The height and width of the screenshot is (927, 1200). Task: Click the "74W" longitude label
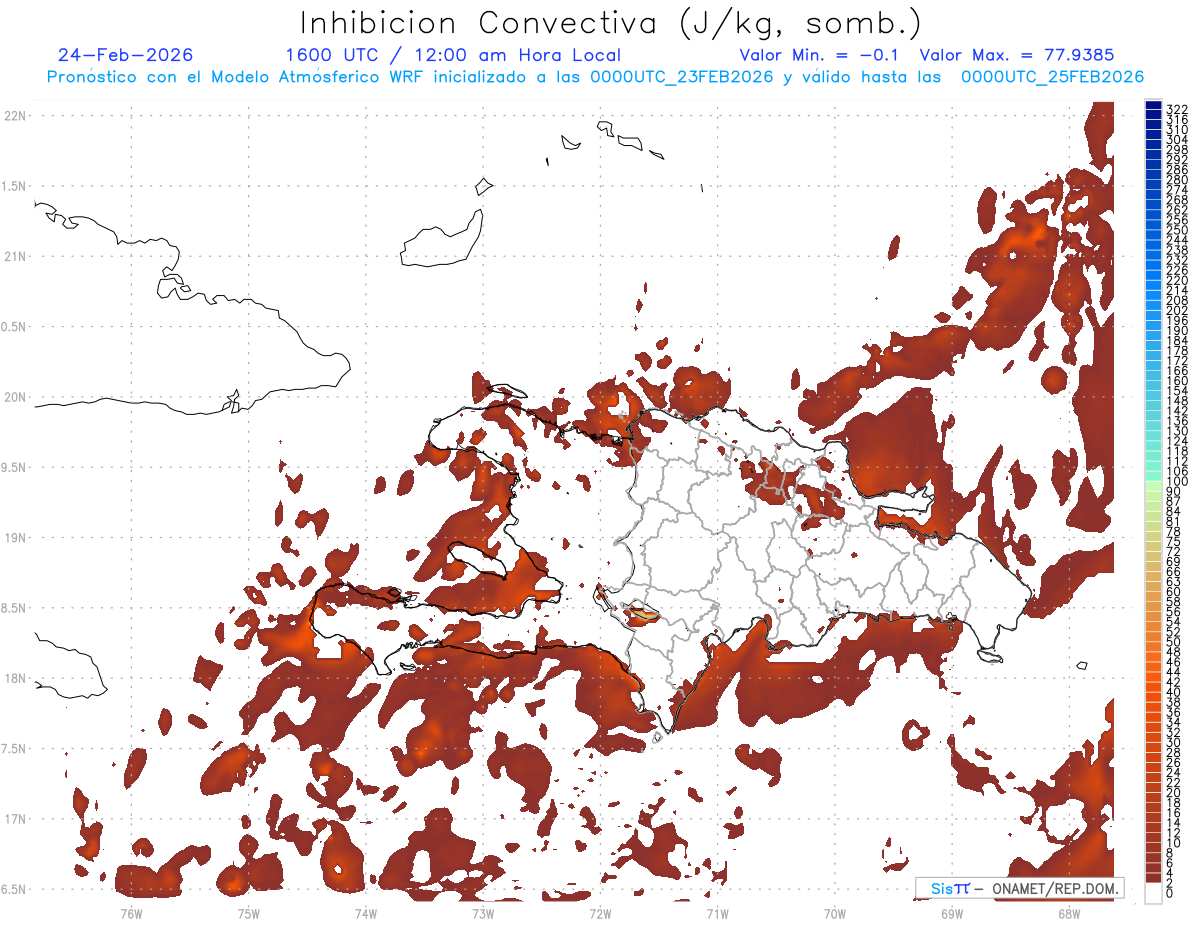pyautogui.click(x=366, y=912)
